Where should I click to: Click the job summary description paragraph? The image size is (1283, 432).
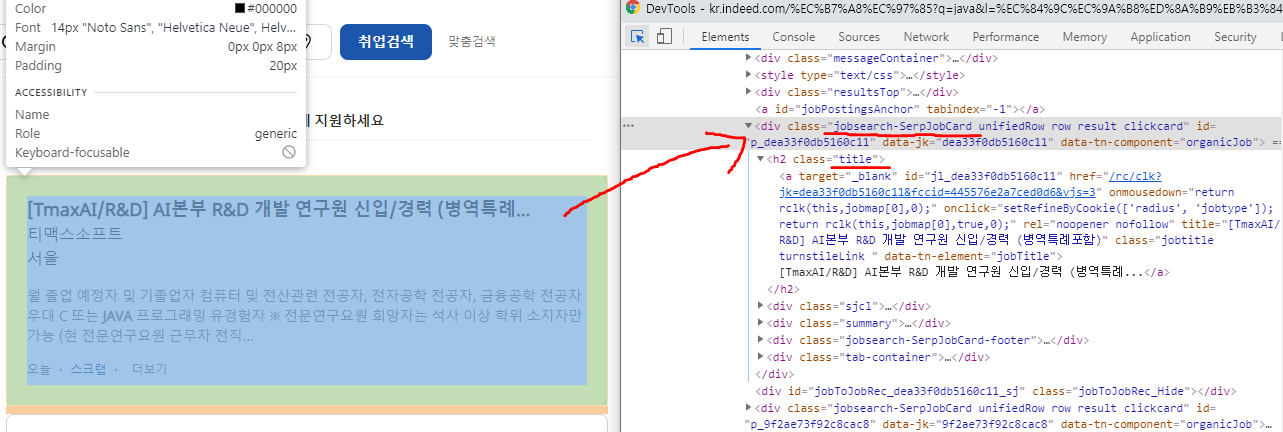pos(303,316)
